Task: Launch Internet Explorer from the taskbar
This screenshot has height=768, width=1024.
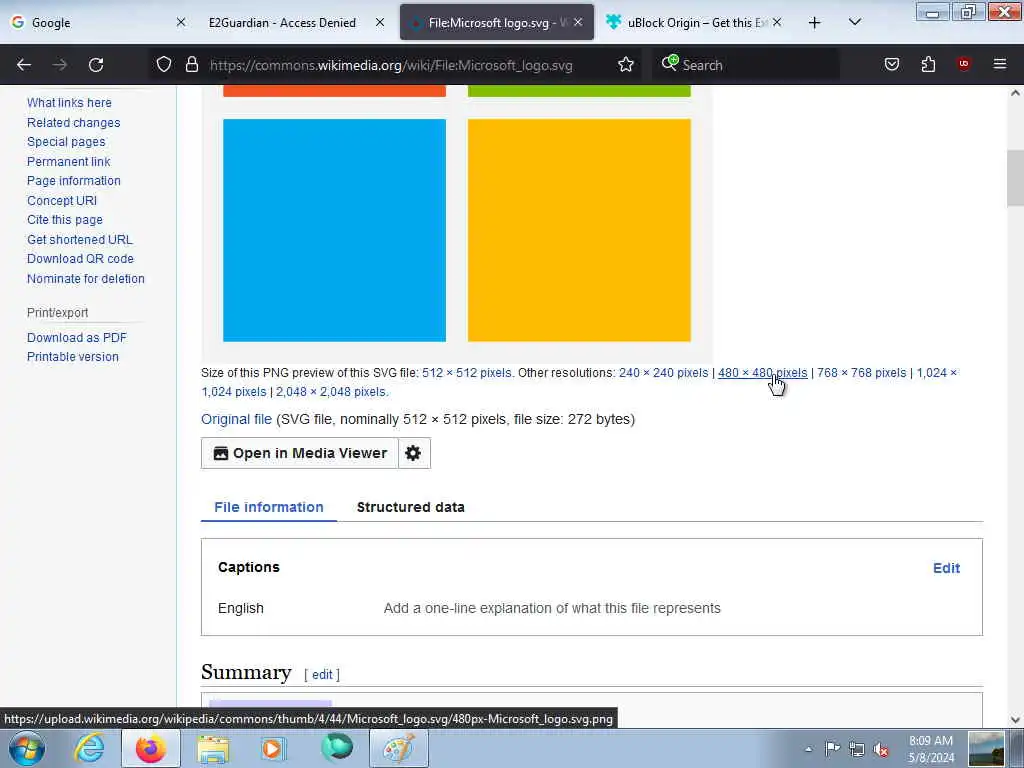Action: pyautogui.click(x=89, y=748)
